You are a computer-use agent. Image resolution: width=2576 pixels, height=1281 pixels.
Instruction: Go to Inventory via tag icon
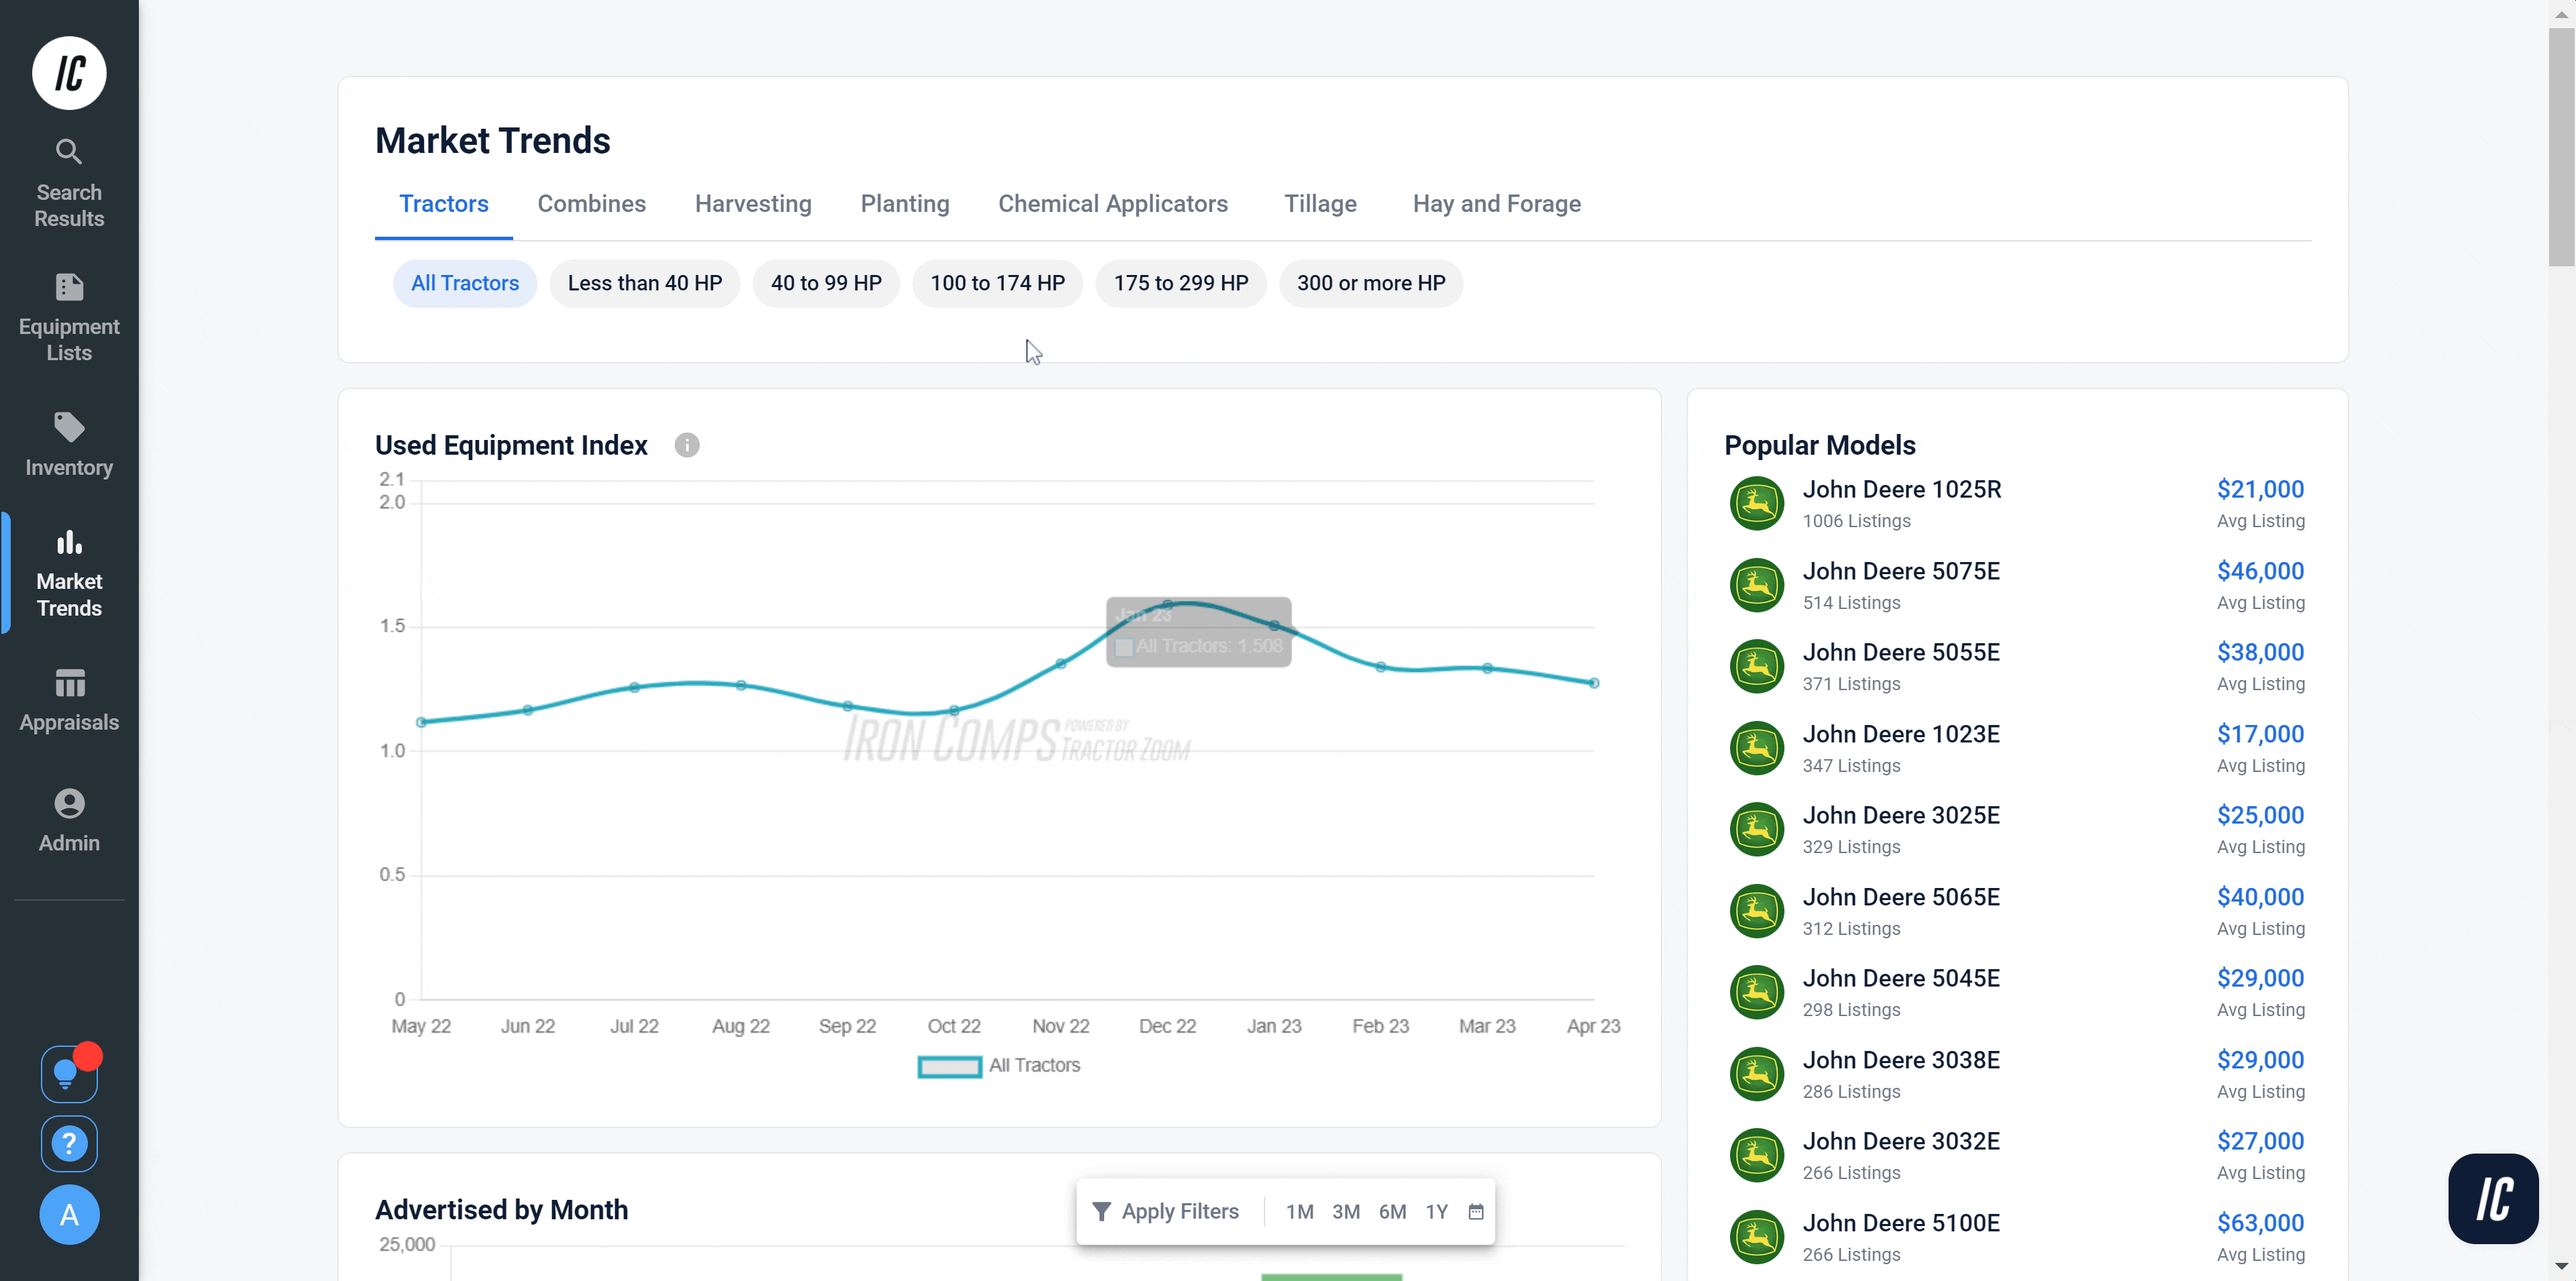(x=69, y=444)
